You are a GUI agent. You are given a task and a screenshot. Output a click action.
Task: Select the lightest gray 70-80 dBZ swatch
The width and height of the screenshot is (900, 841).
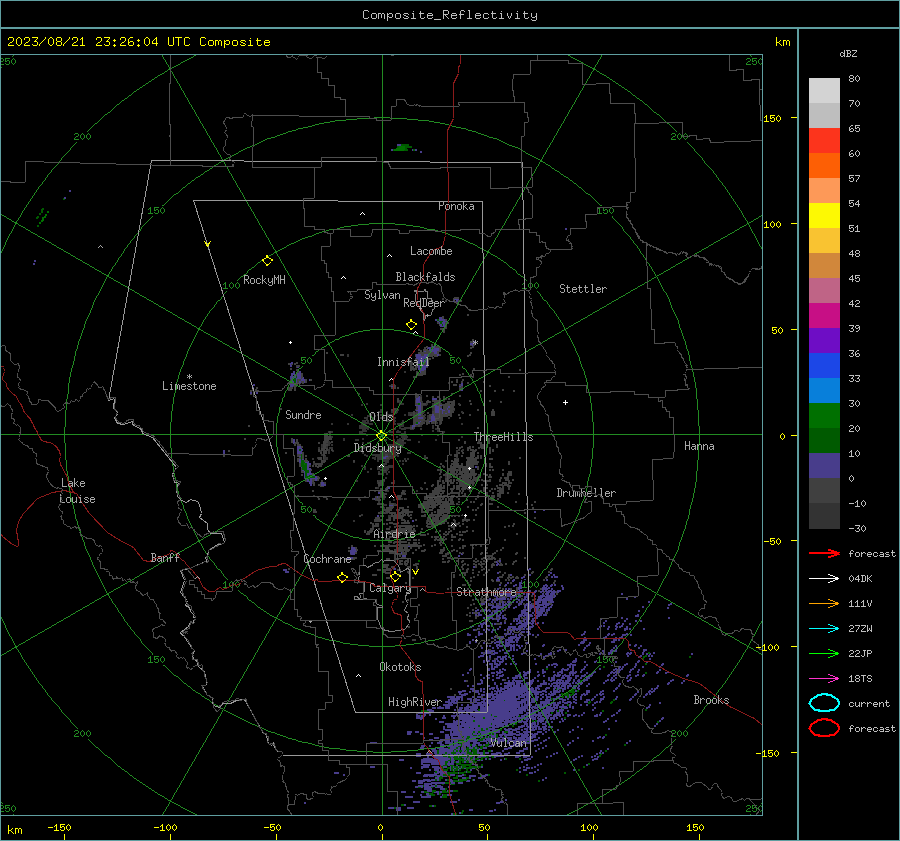824,90
